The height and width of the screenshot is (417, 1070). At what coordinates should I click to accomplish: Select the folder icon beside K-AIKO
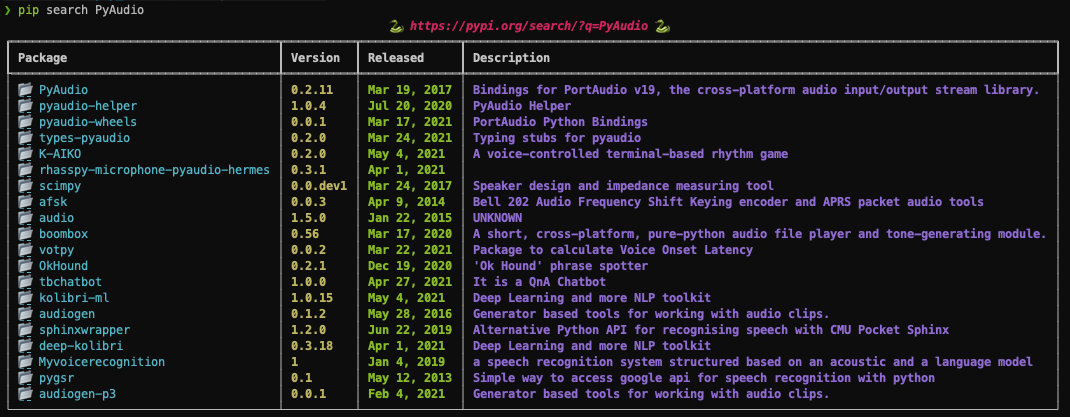tap(25, 154)
